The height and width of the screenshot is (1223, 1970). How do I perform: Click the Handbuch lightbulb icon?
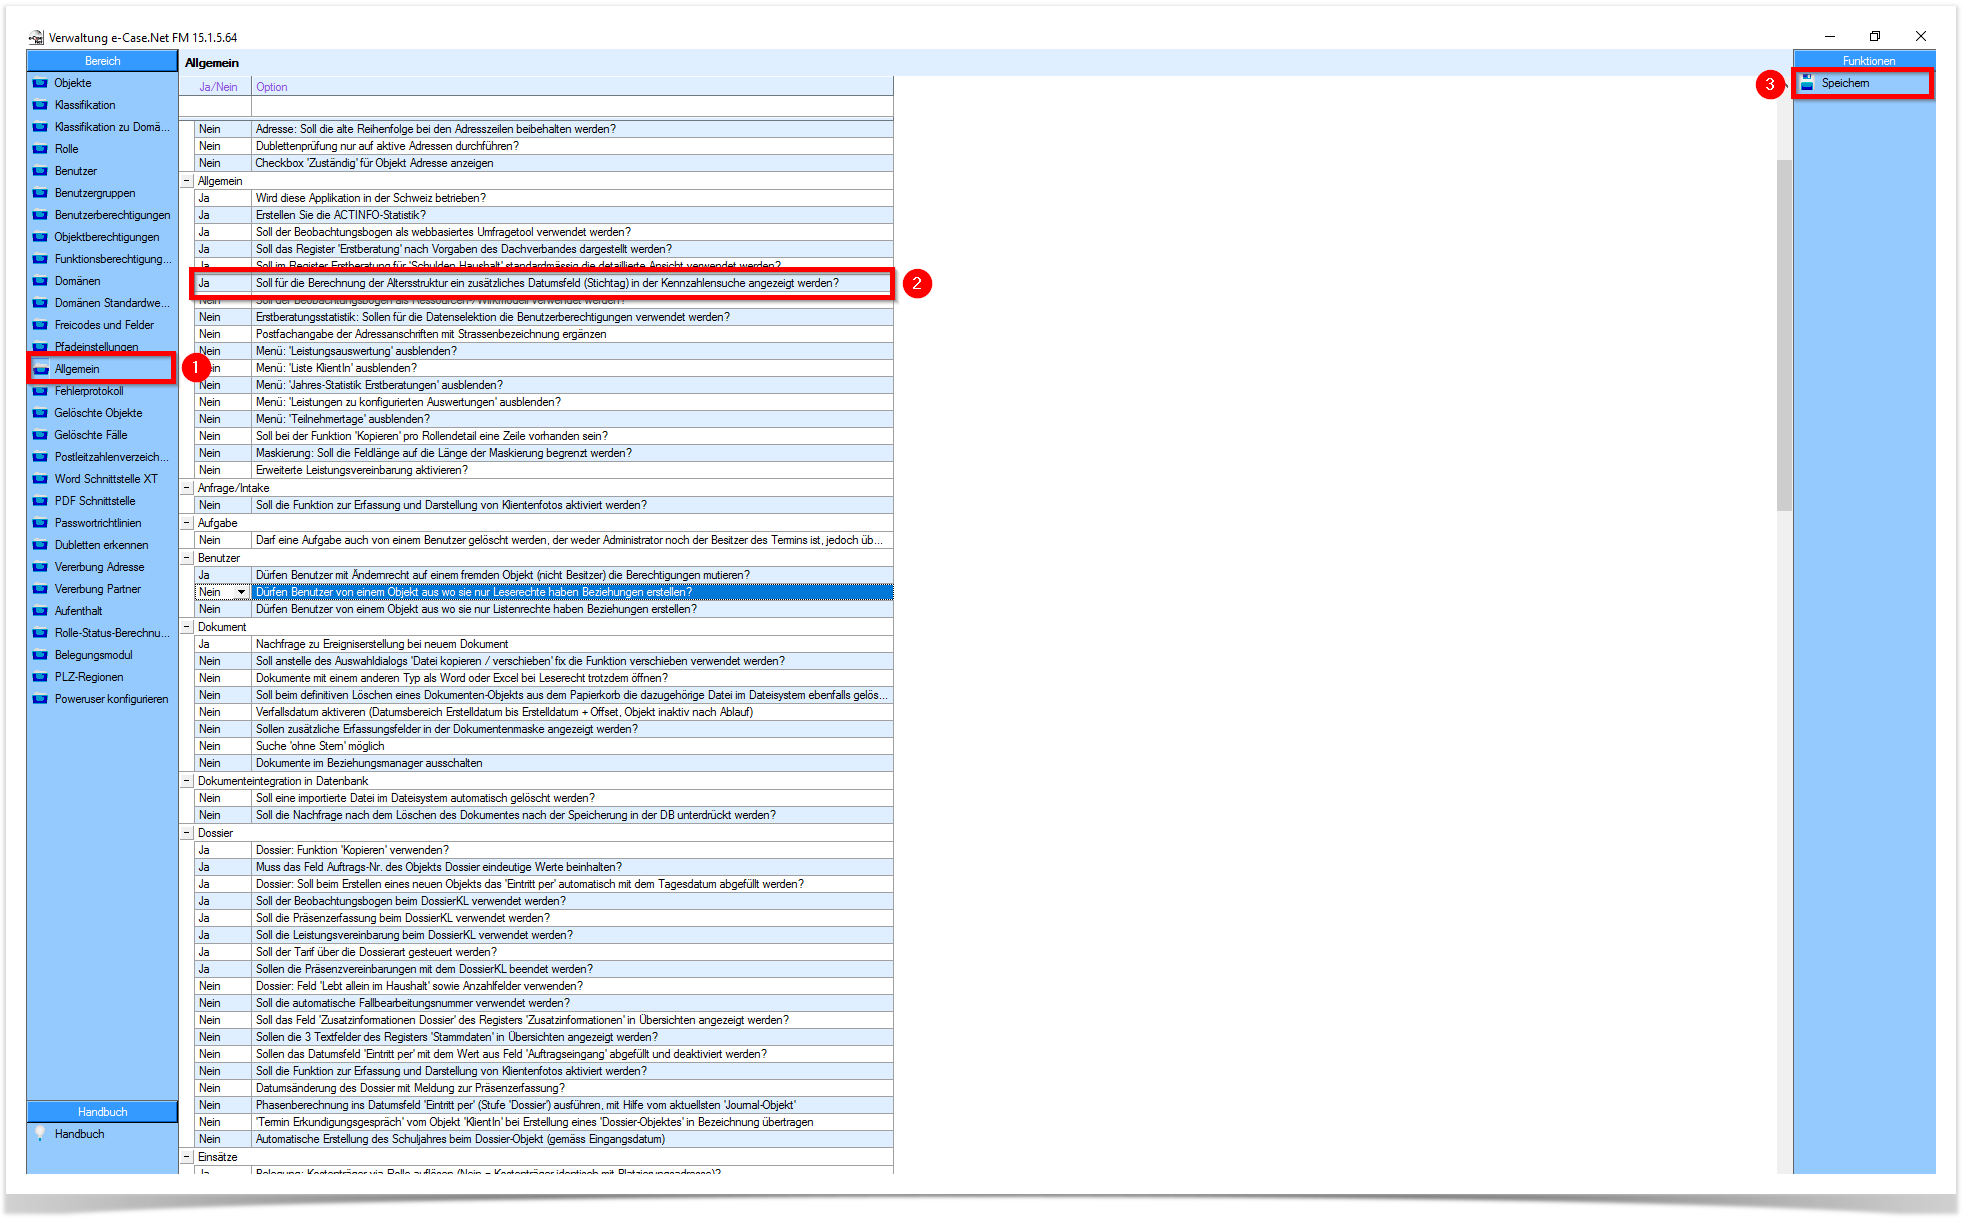coord(40,1134)
